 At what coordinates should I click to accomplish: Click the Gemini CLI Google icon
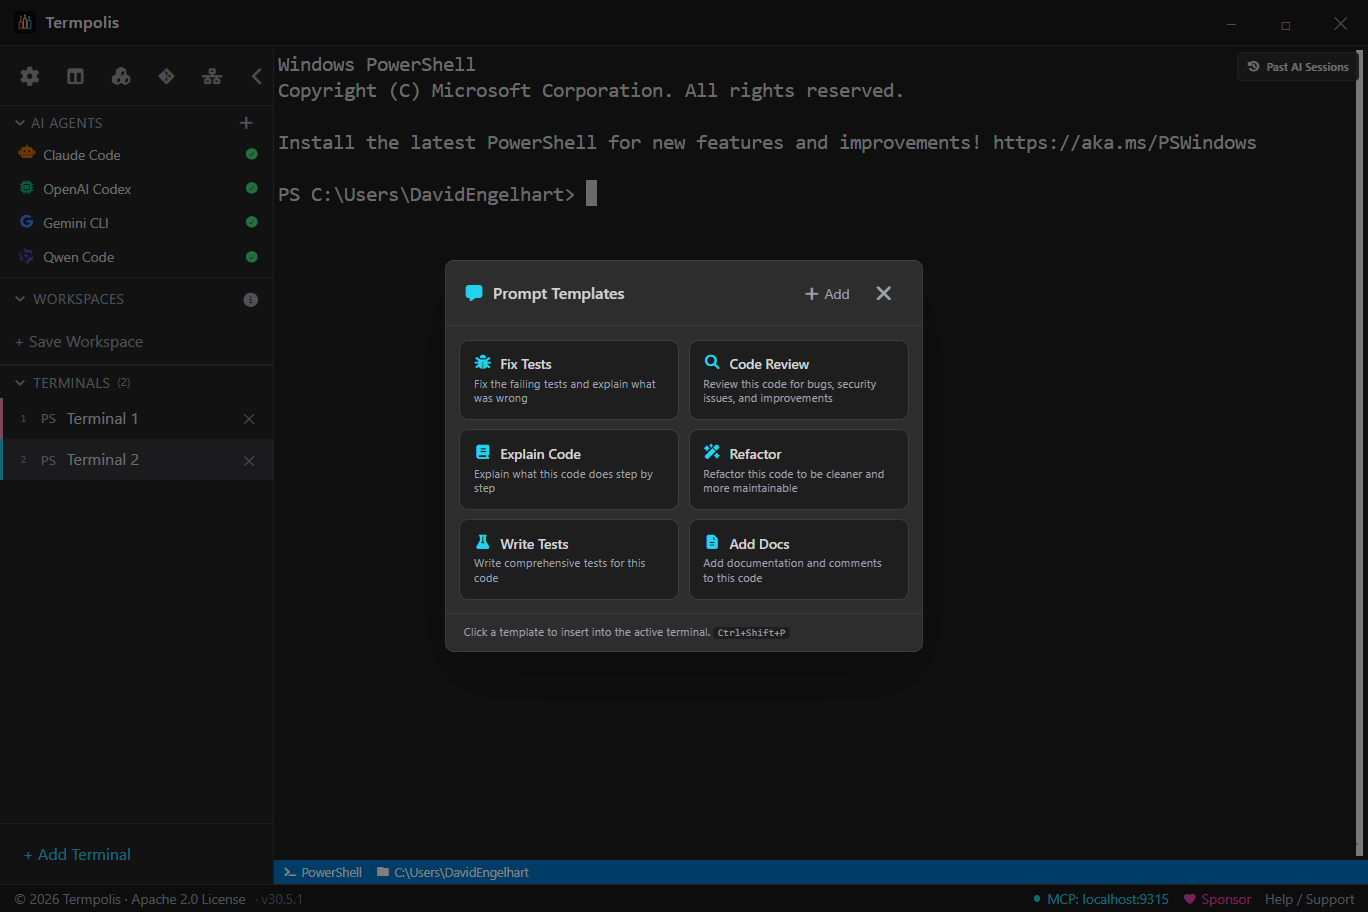pos(27,222)
